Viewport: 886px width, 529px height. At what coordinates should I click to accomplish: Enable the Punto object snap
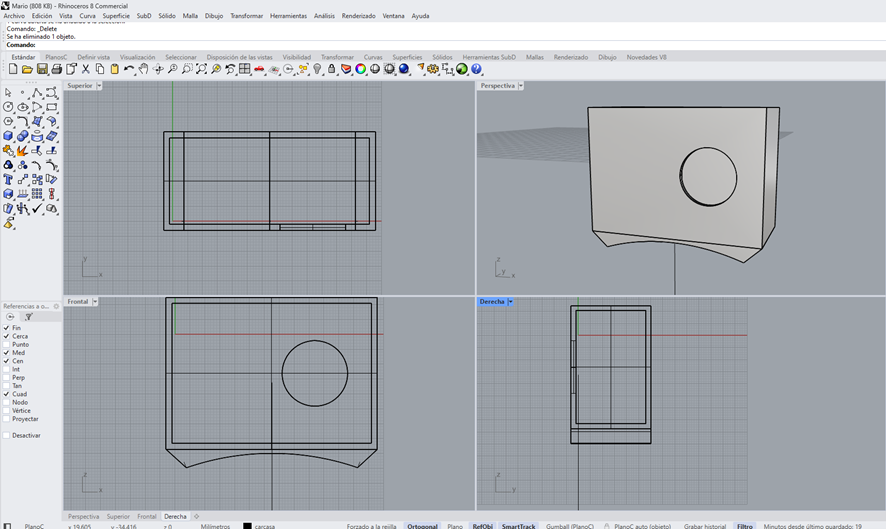click(6, 345)
